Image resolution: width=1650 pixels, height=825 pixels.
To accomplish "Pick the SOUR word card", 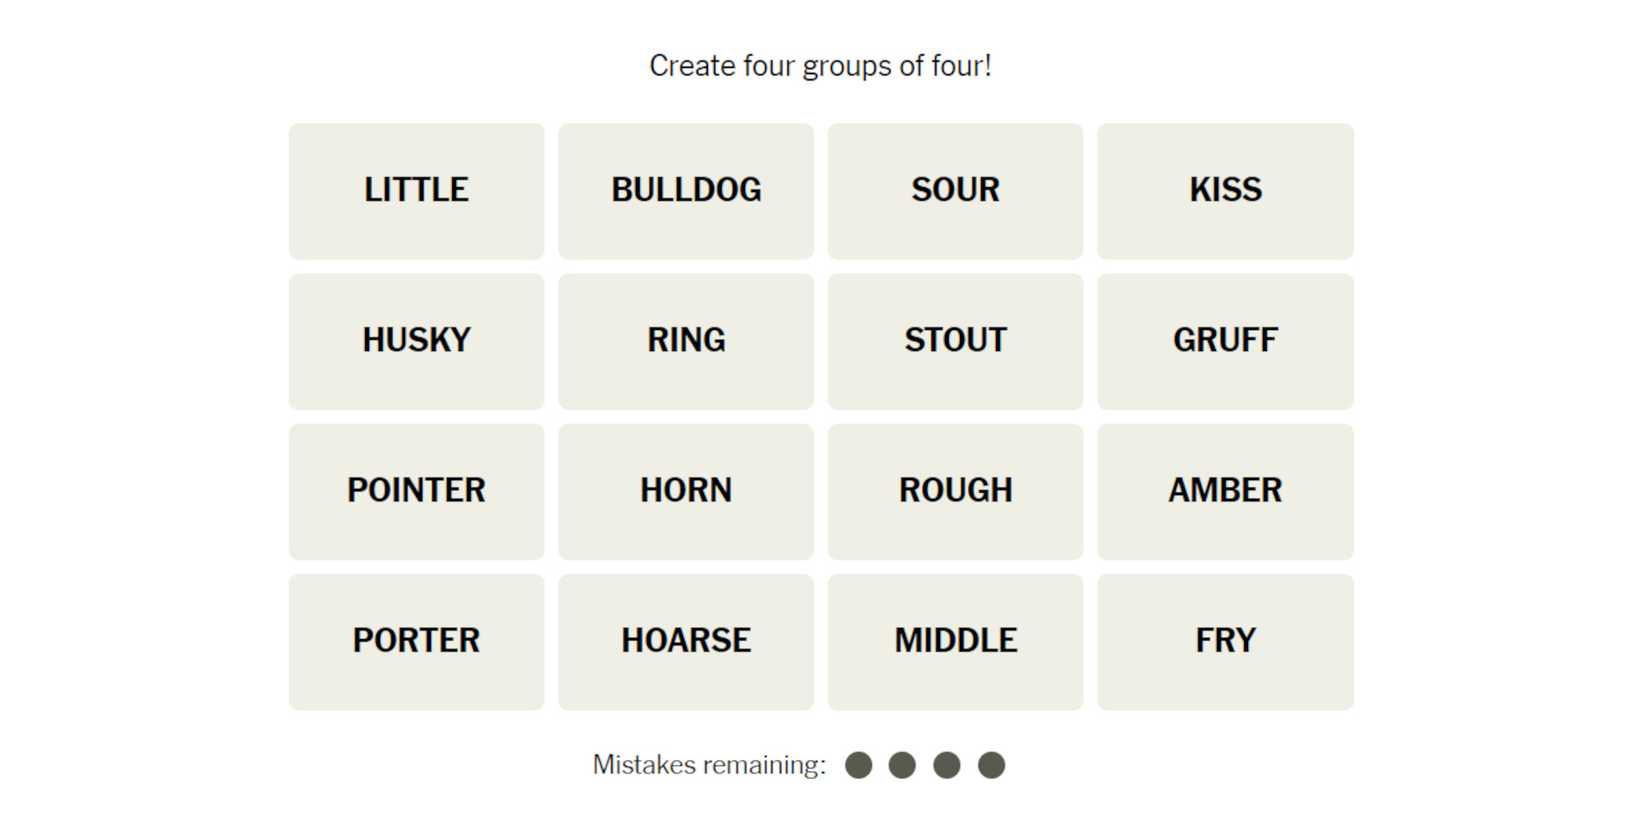I will tap(955, 191).
